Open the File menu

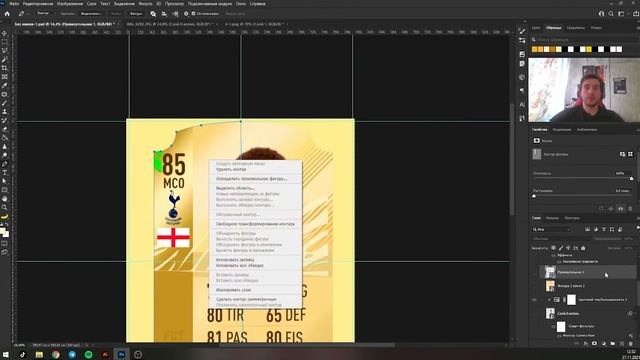pos(14,4)
